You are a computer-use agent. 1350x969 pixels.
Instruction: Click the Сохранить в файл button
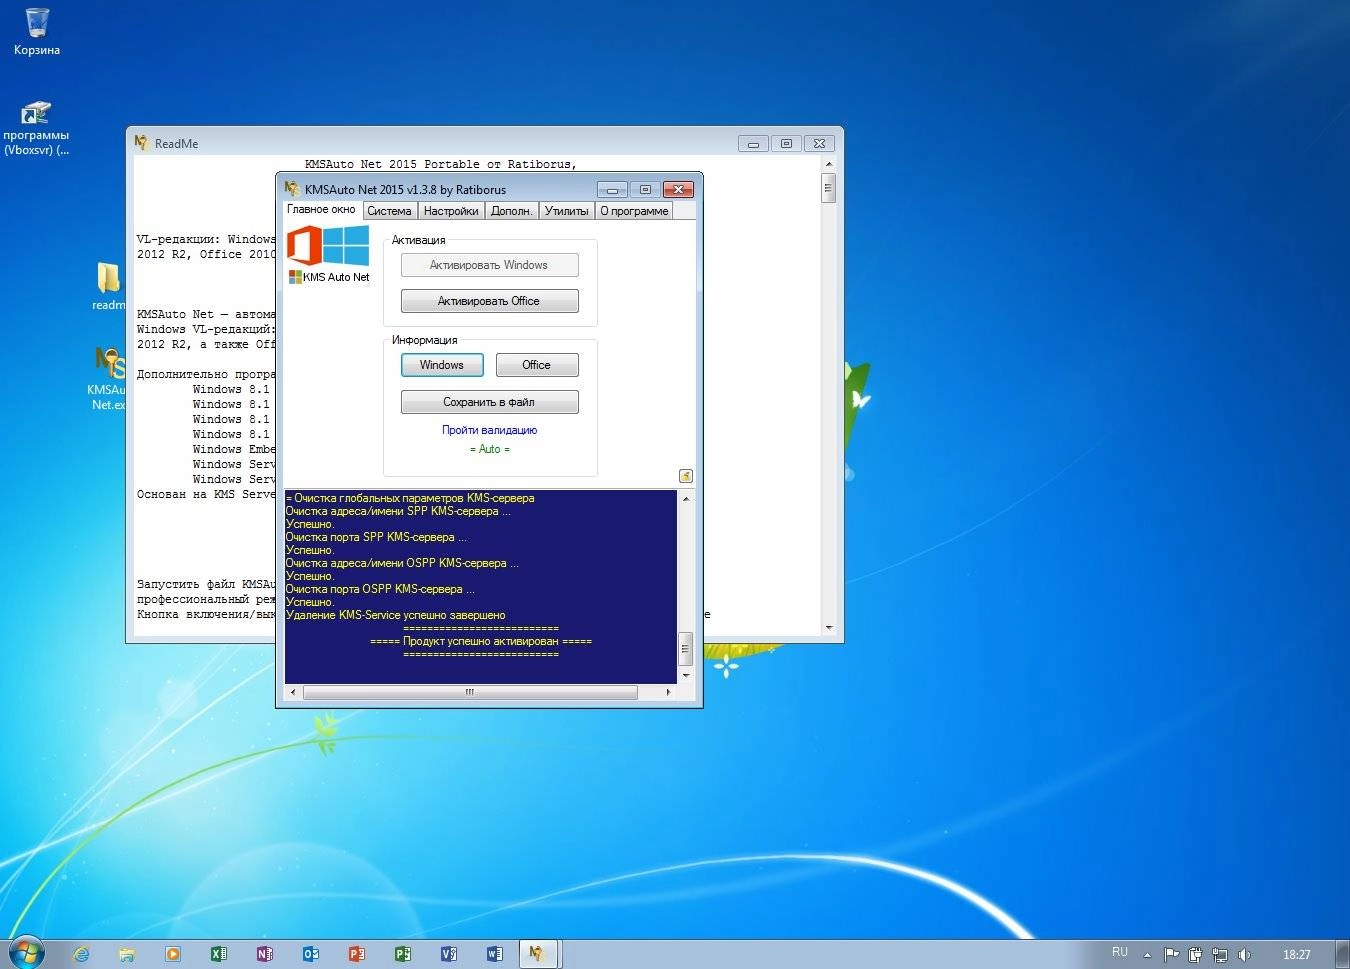point(489,402)
